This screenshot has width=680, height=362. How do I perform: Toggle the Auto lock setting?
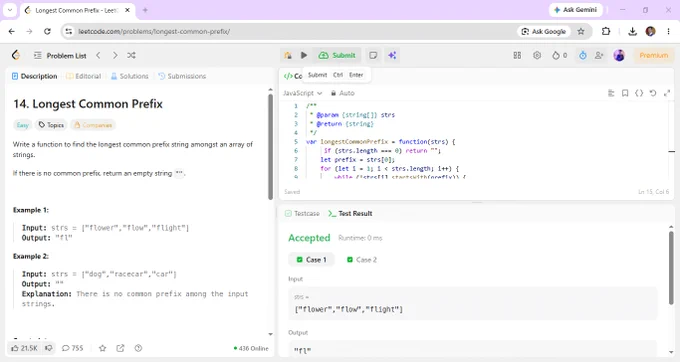(343, 93)
